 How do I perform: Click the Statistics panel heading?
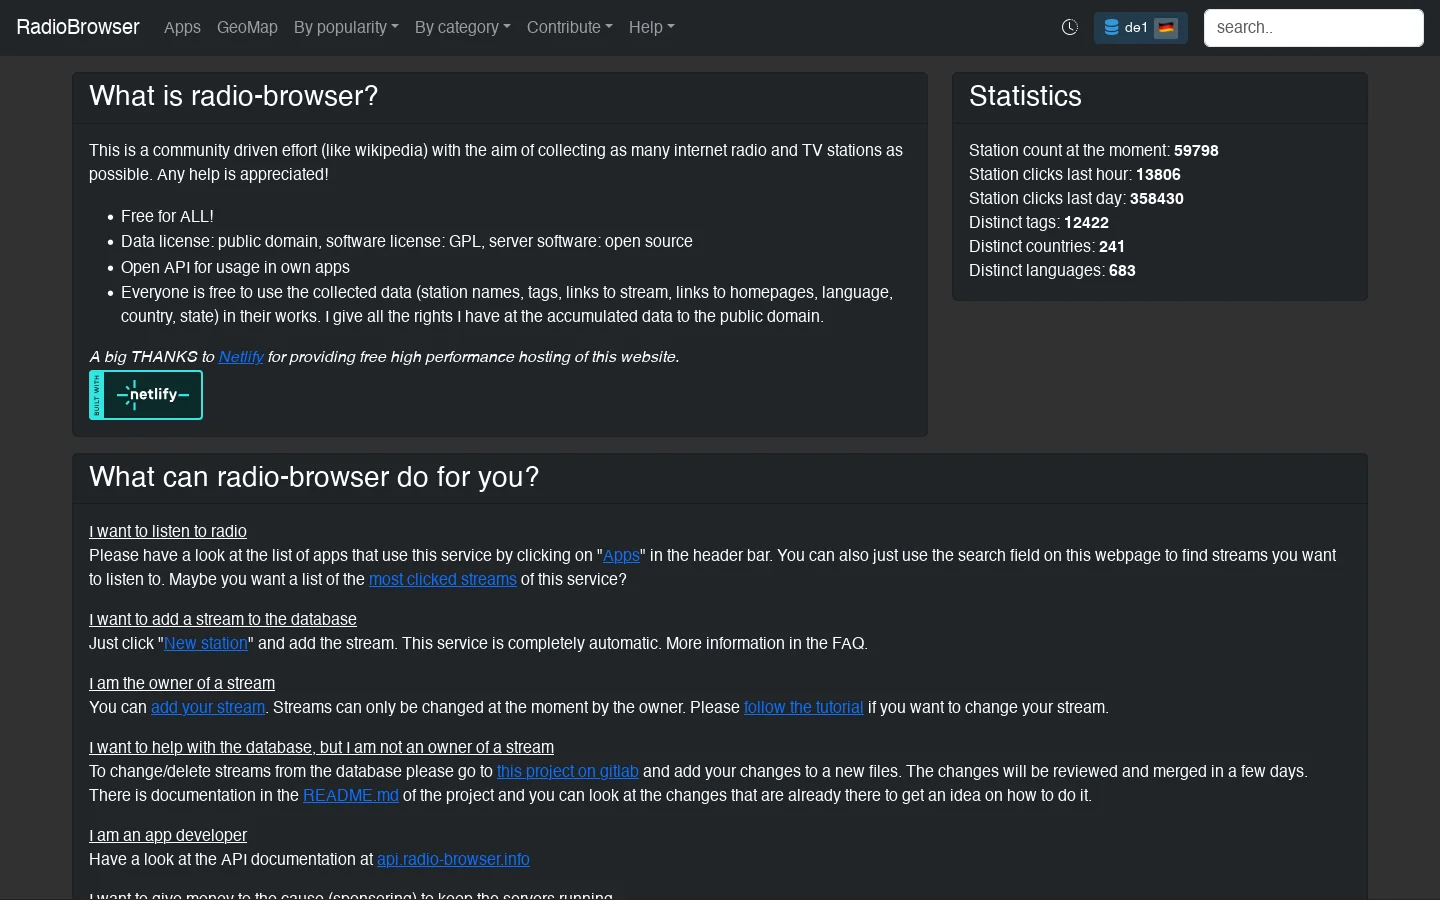click(1025, 96)
